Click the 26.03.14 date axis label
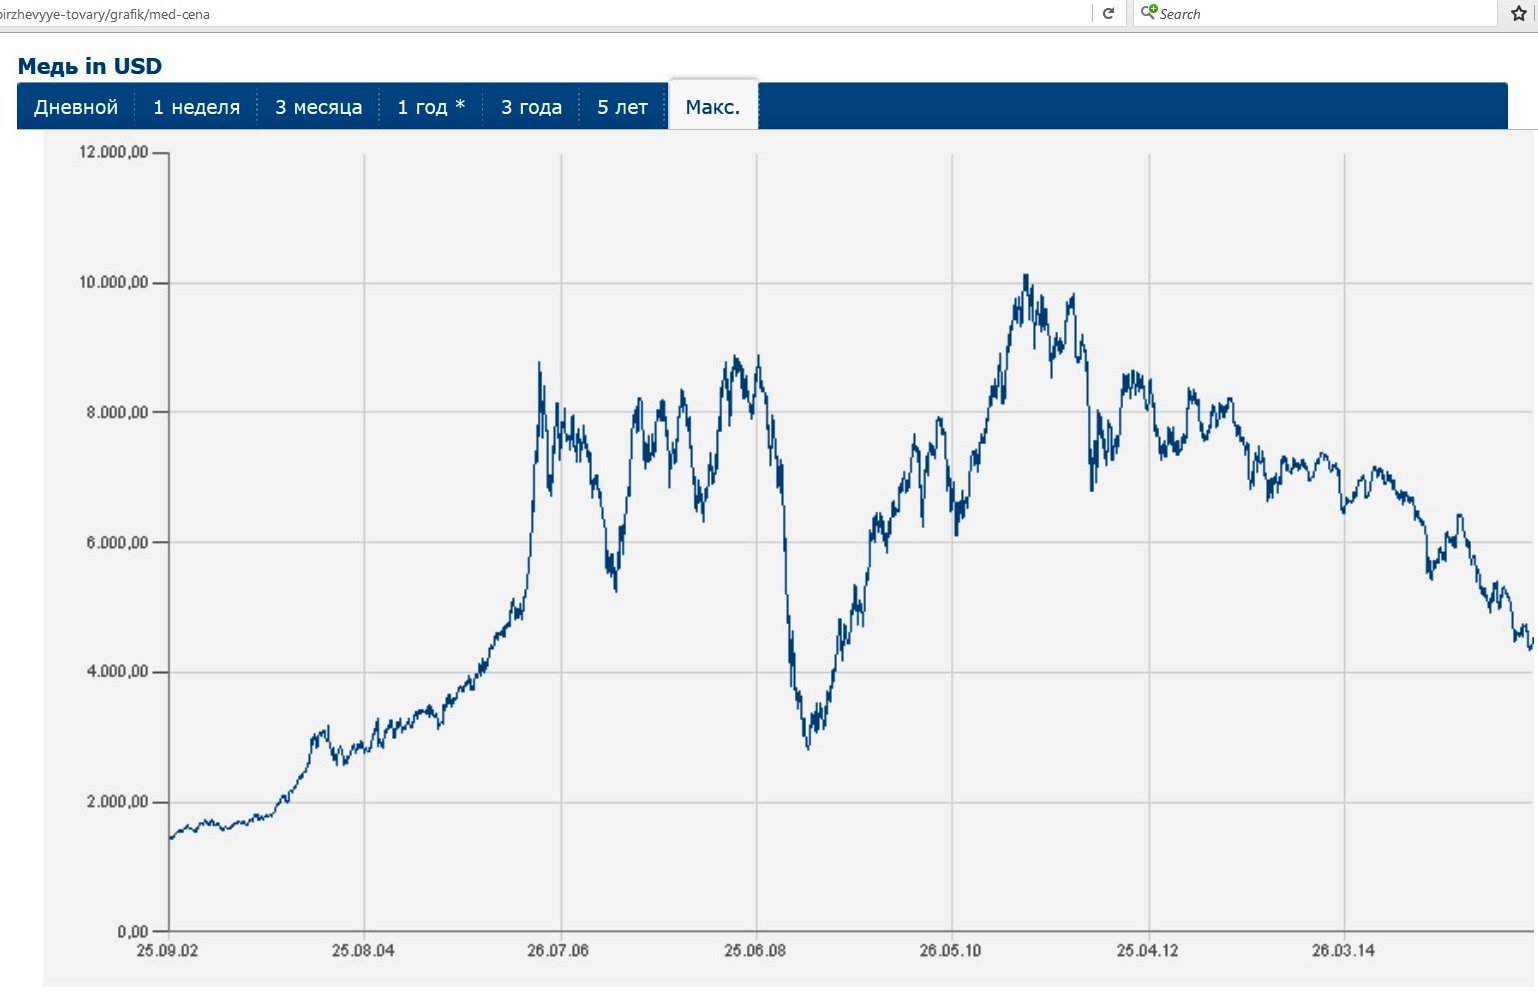 tap(1343, 951)
